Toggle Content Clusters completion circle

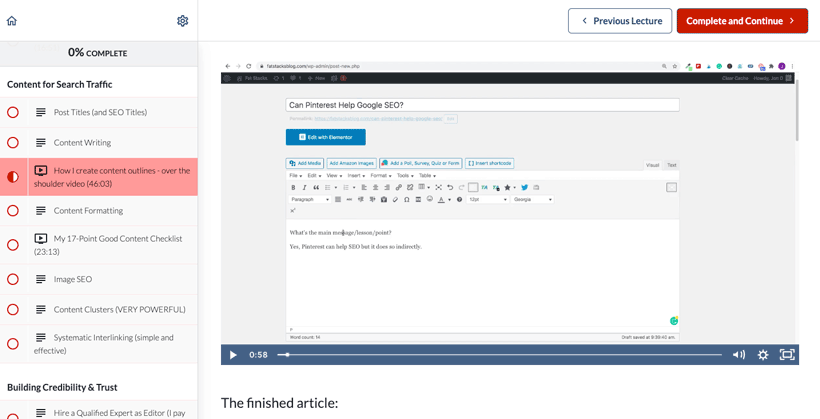[13, 310]
